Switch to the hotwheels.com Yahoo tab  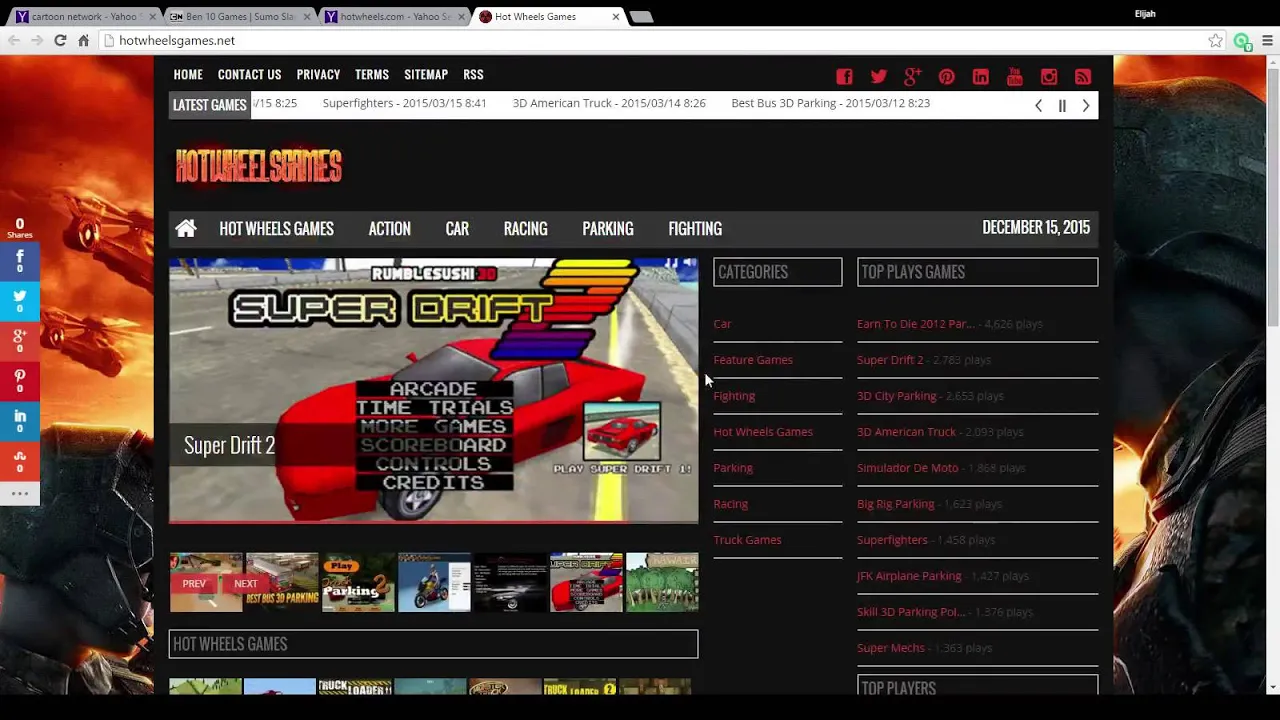tap(393, 16)
